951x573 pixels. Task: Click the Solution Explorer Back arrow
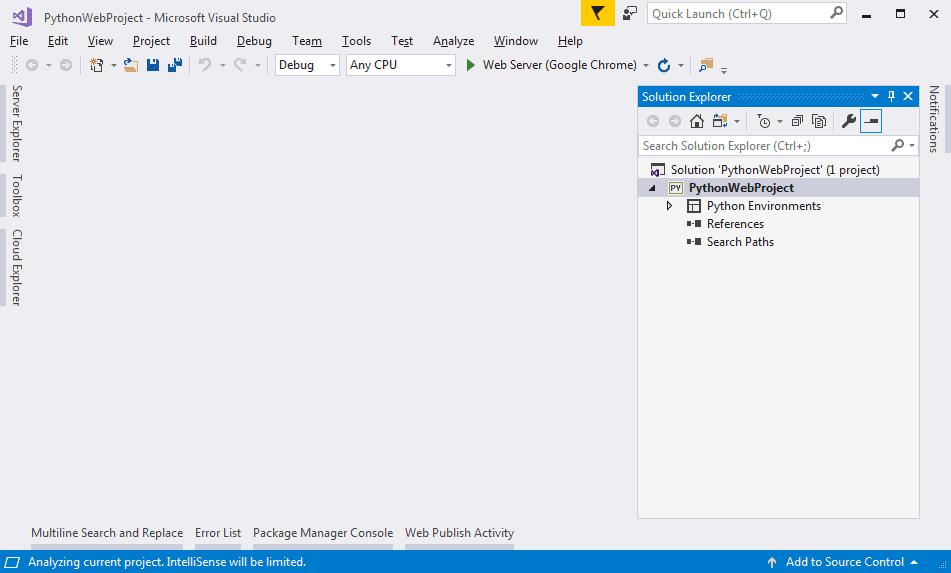[653, 121]
